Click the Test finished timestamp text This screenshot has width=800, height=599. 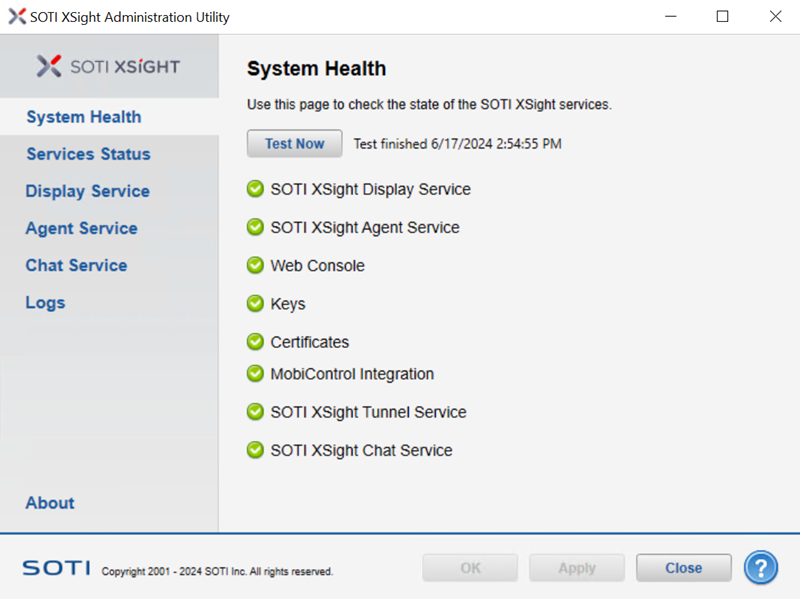458,144
